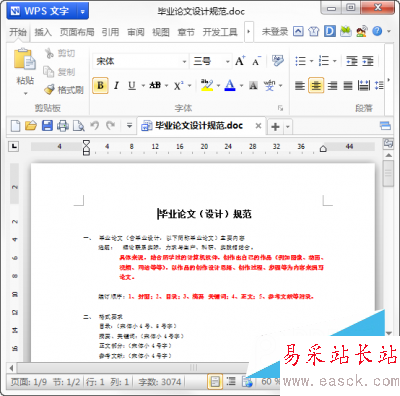
Task: Align text left
Action: coord(300,86)
